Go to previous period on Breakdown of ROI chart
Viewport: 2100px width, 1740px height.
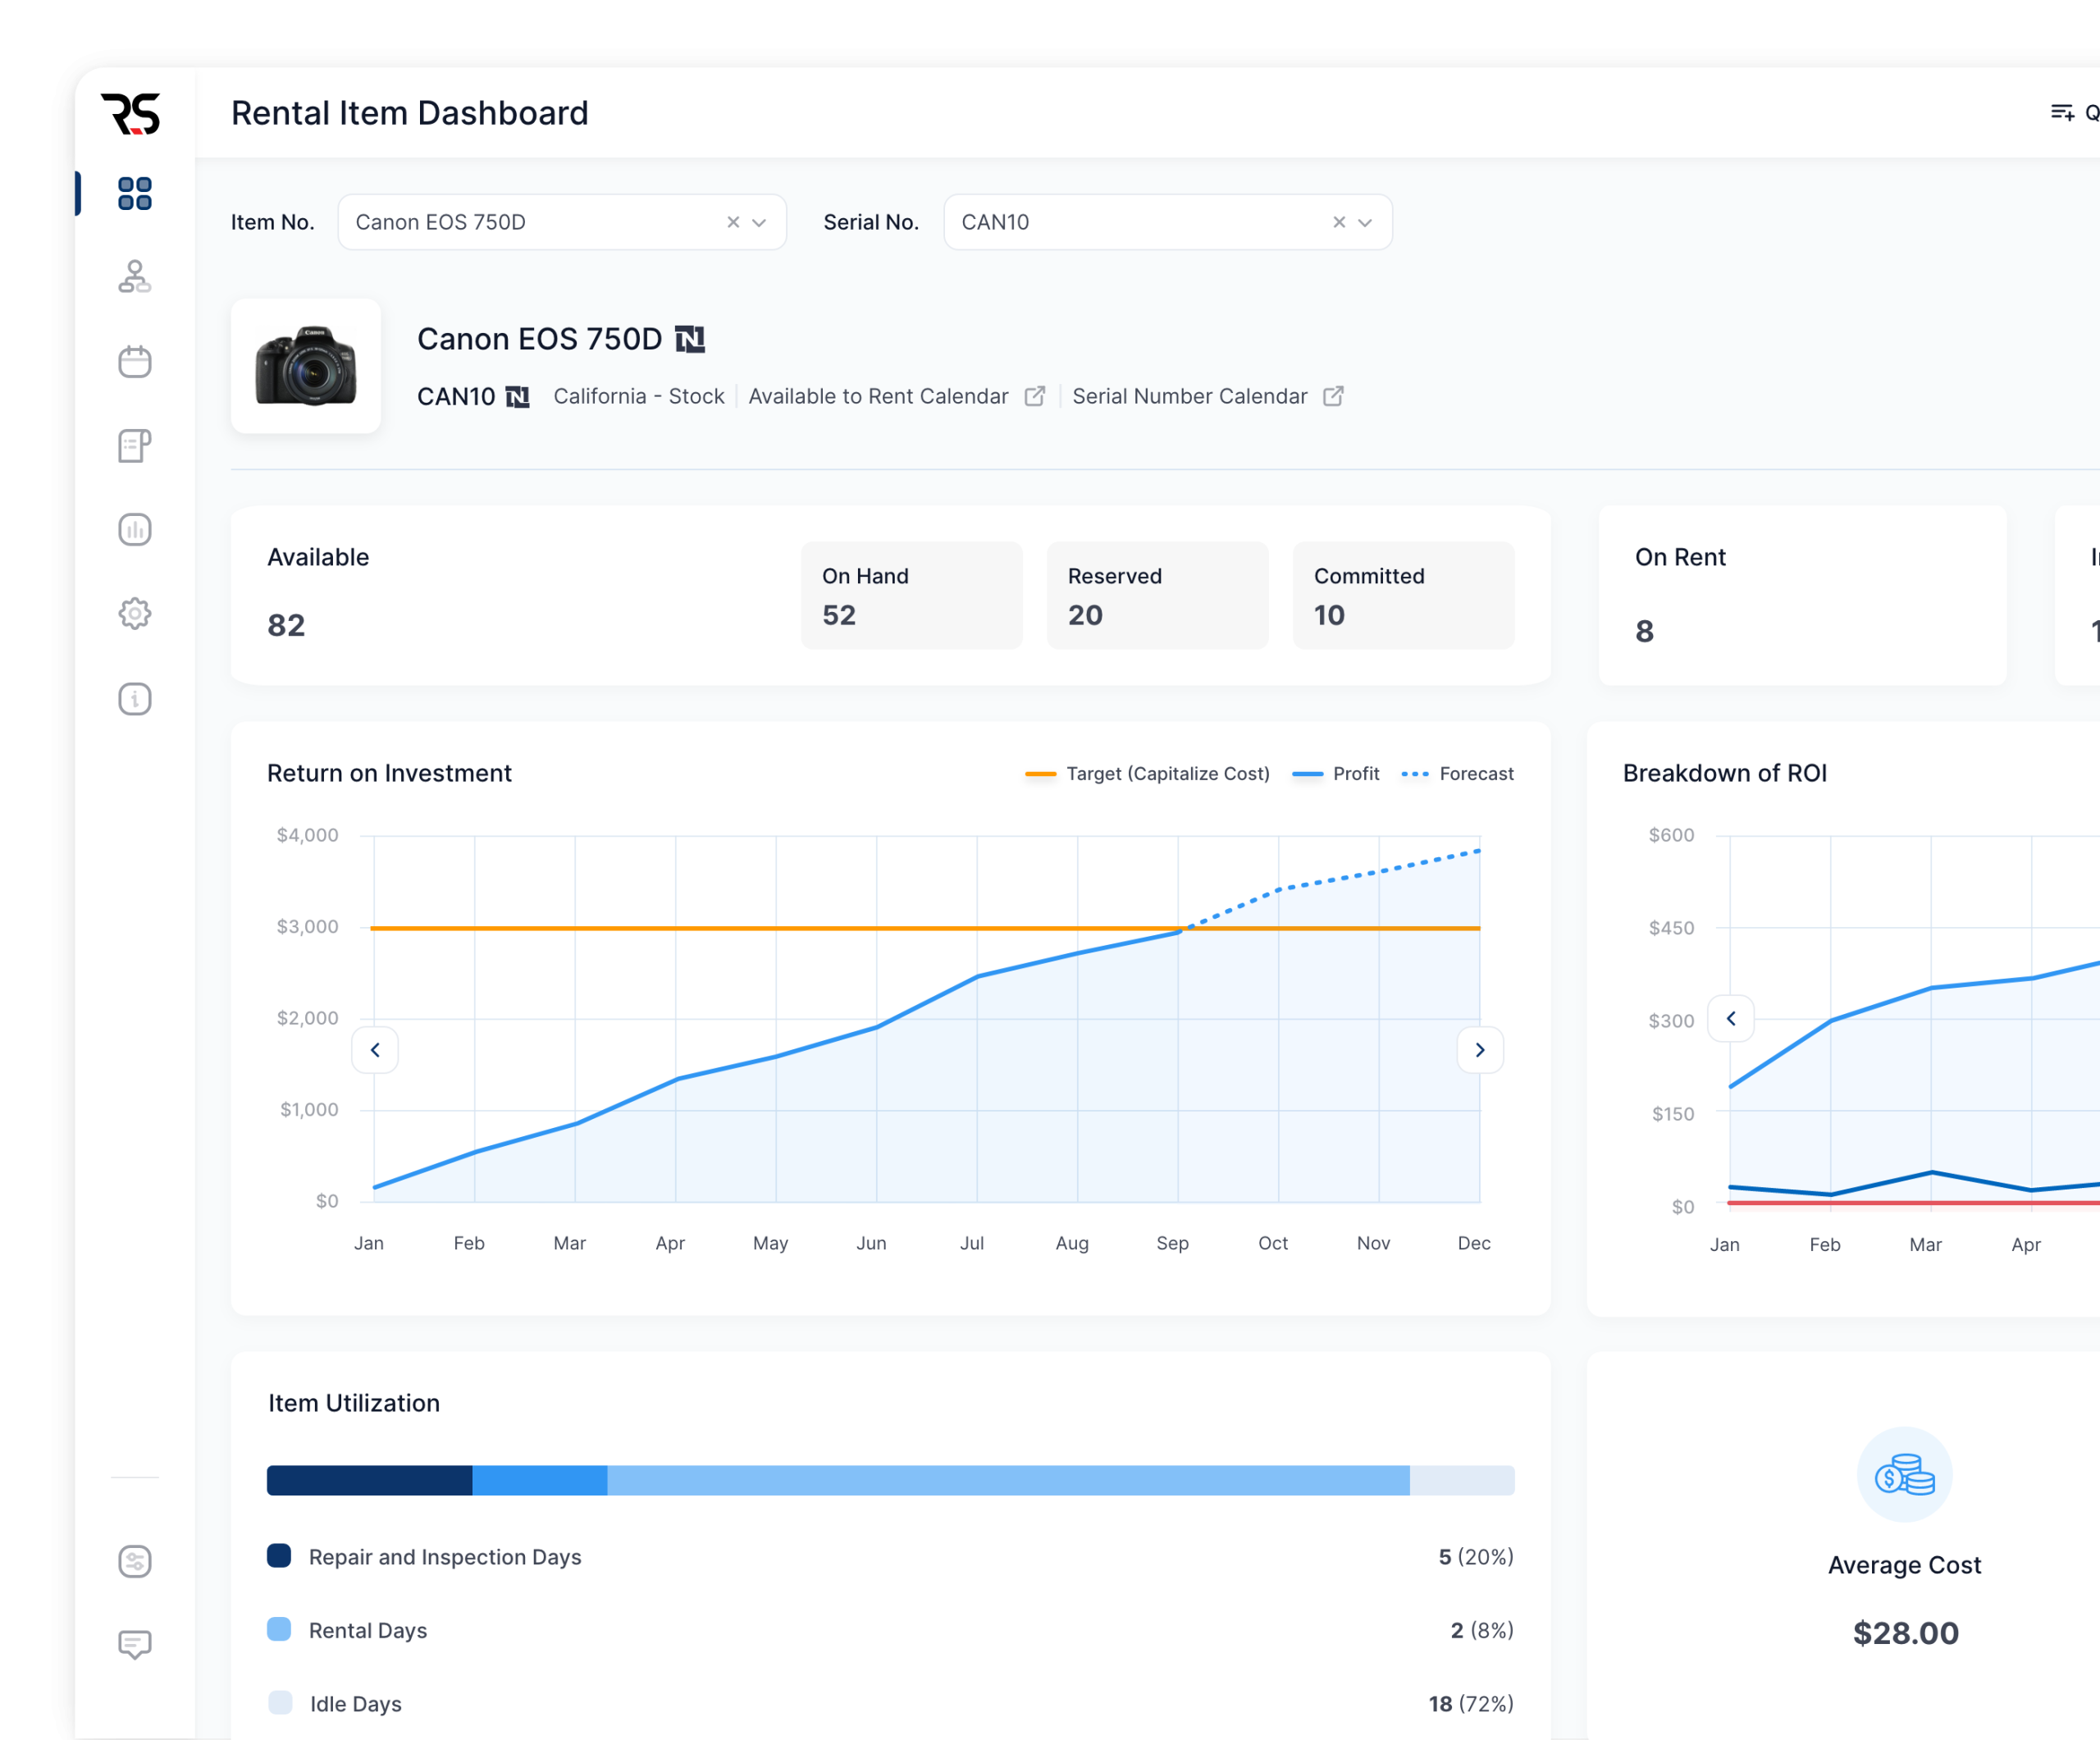pyautogui.click(x=1731, y=1019)
